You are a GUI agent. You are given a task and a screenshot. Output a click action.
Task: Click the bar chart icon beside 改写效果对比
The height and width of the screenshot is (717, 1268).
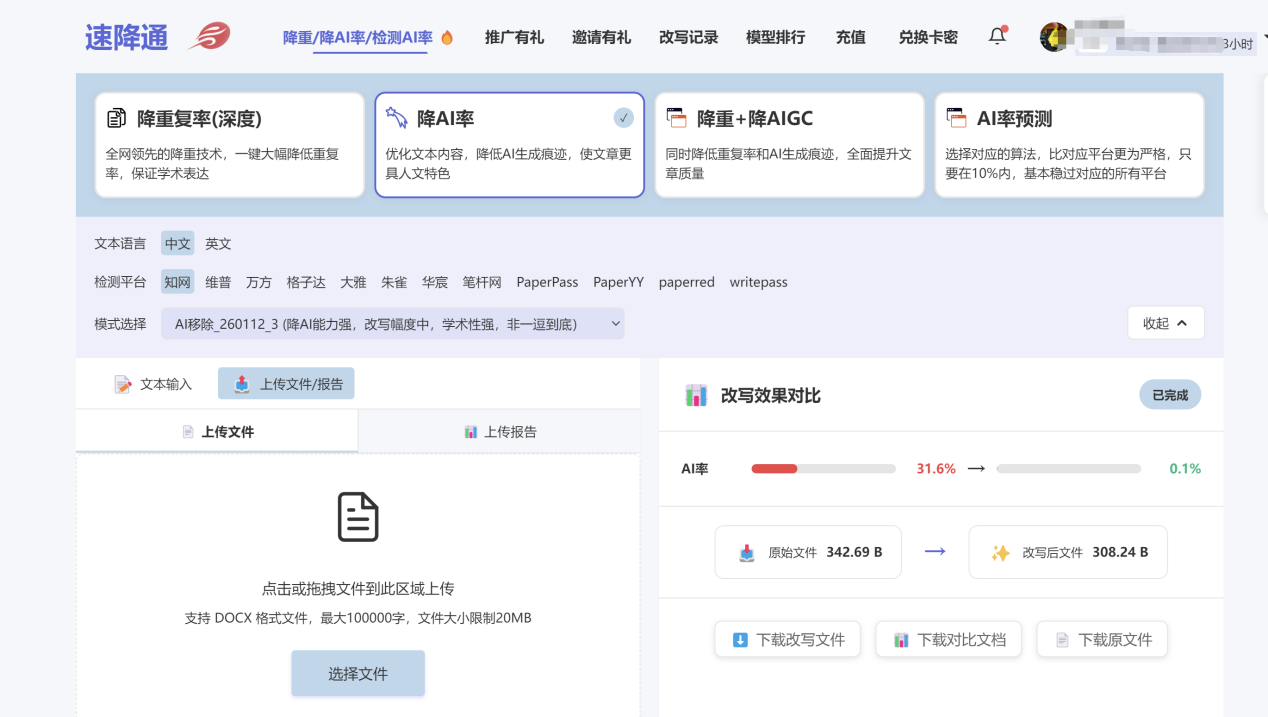point(696,396)
